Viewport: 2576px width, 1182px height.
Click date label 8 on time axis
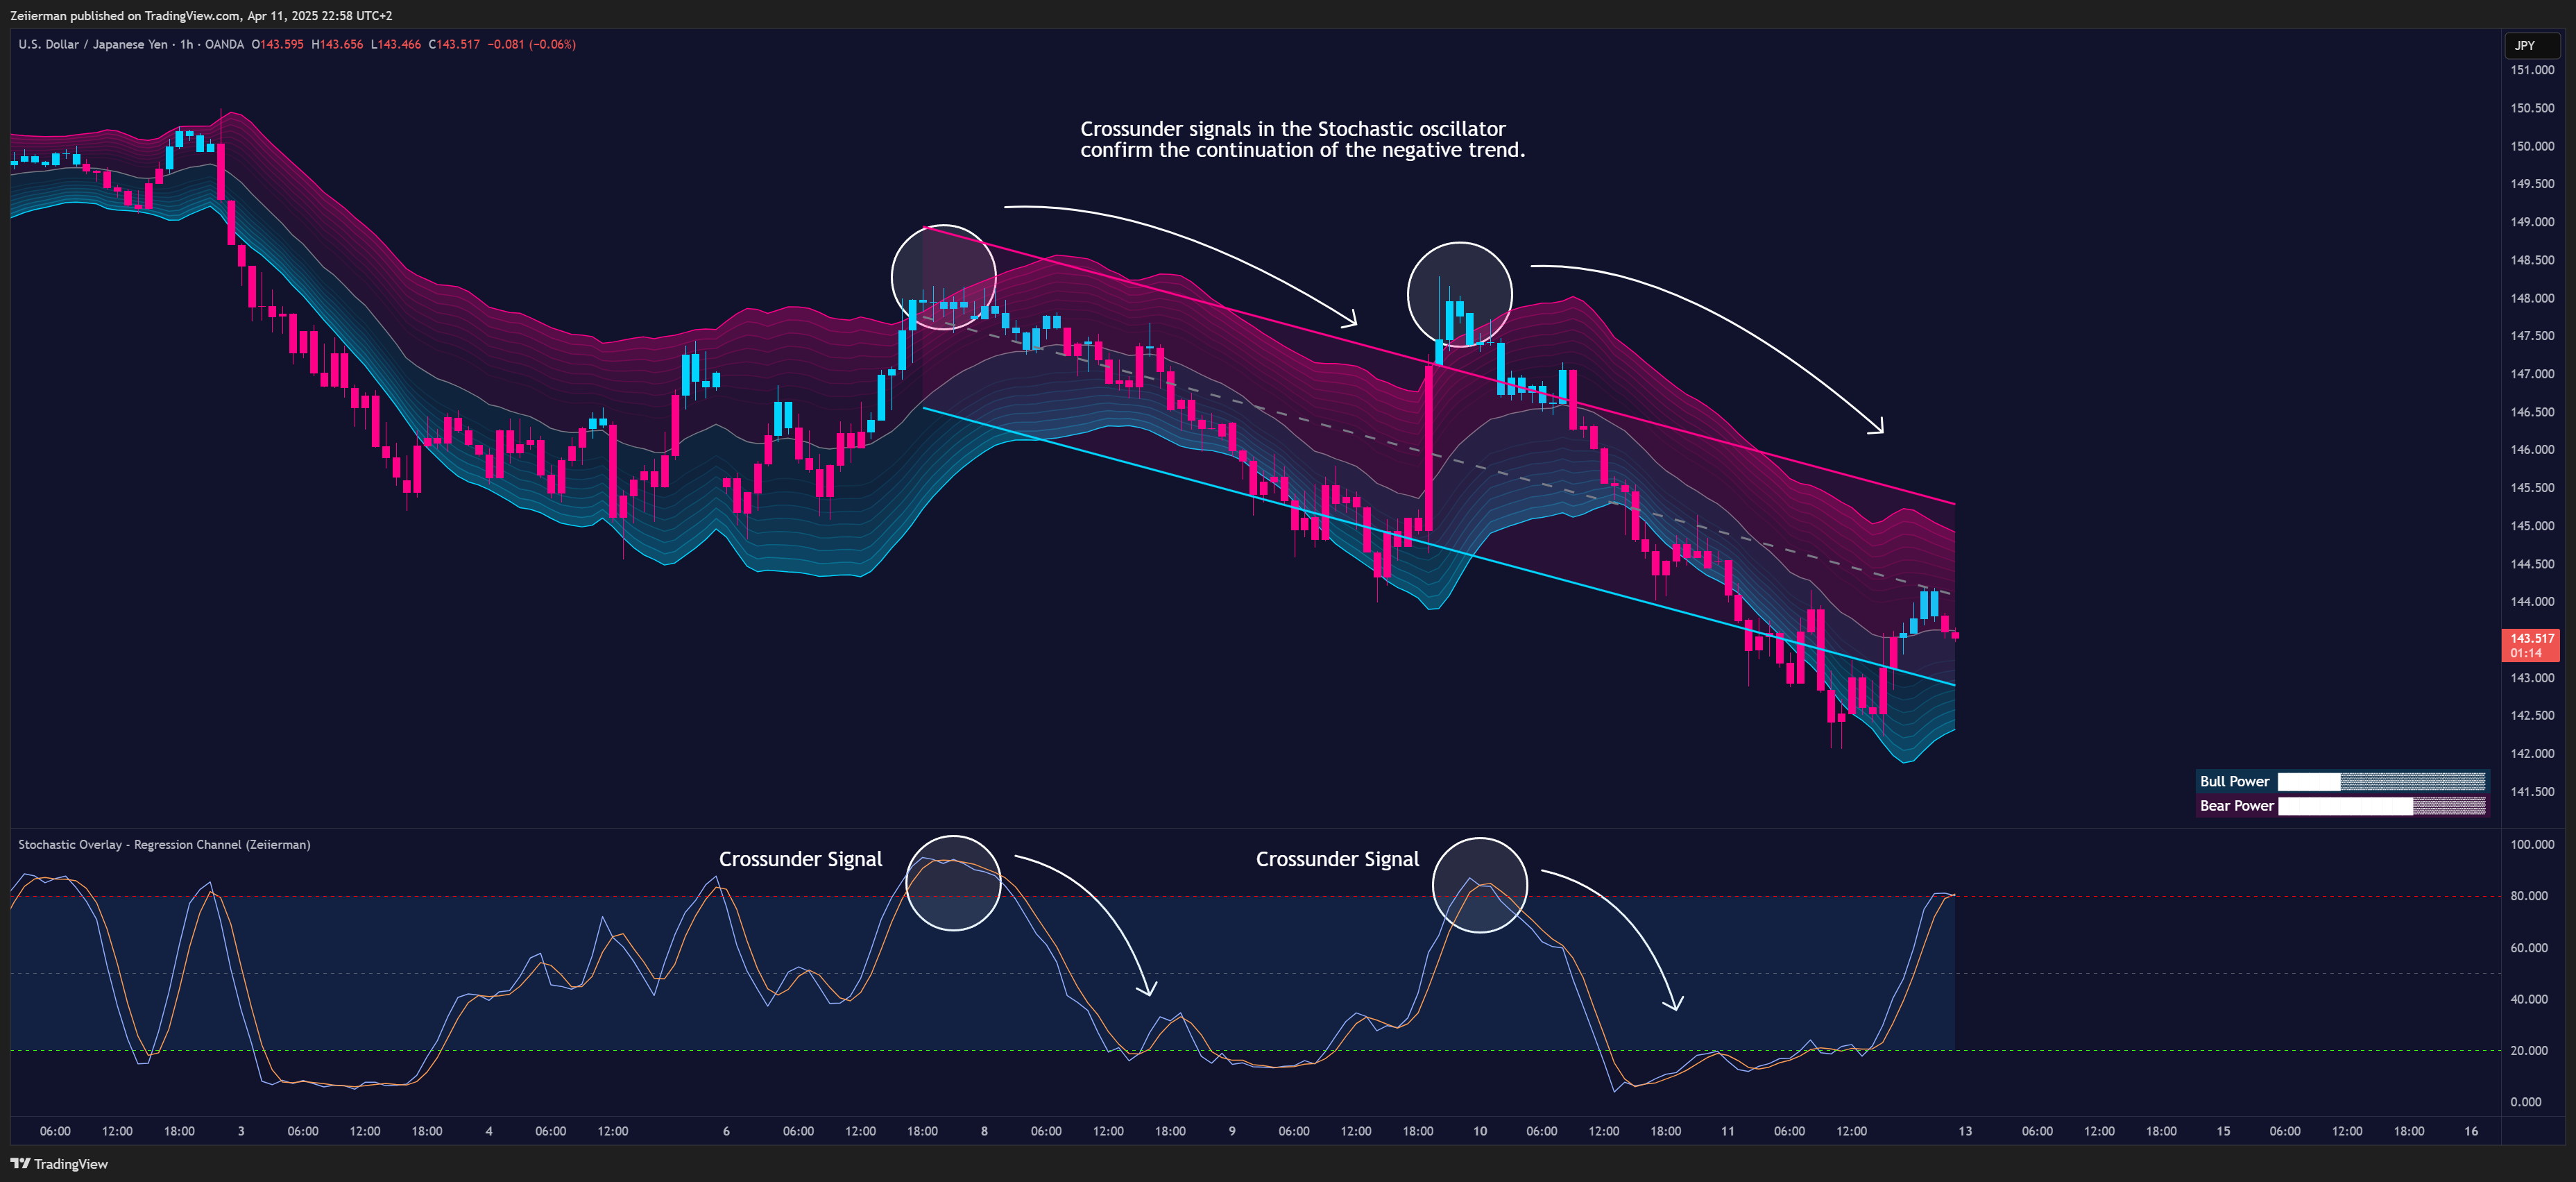point(984,1131)
